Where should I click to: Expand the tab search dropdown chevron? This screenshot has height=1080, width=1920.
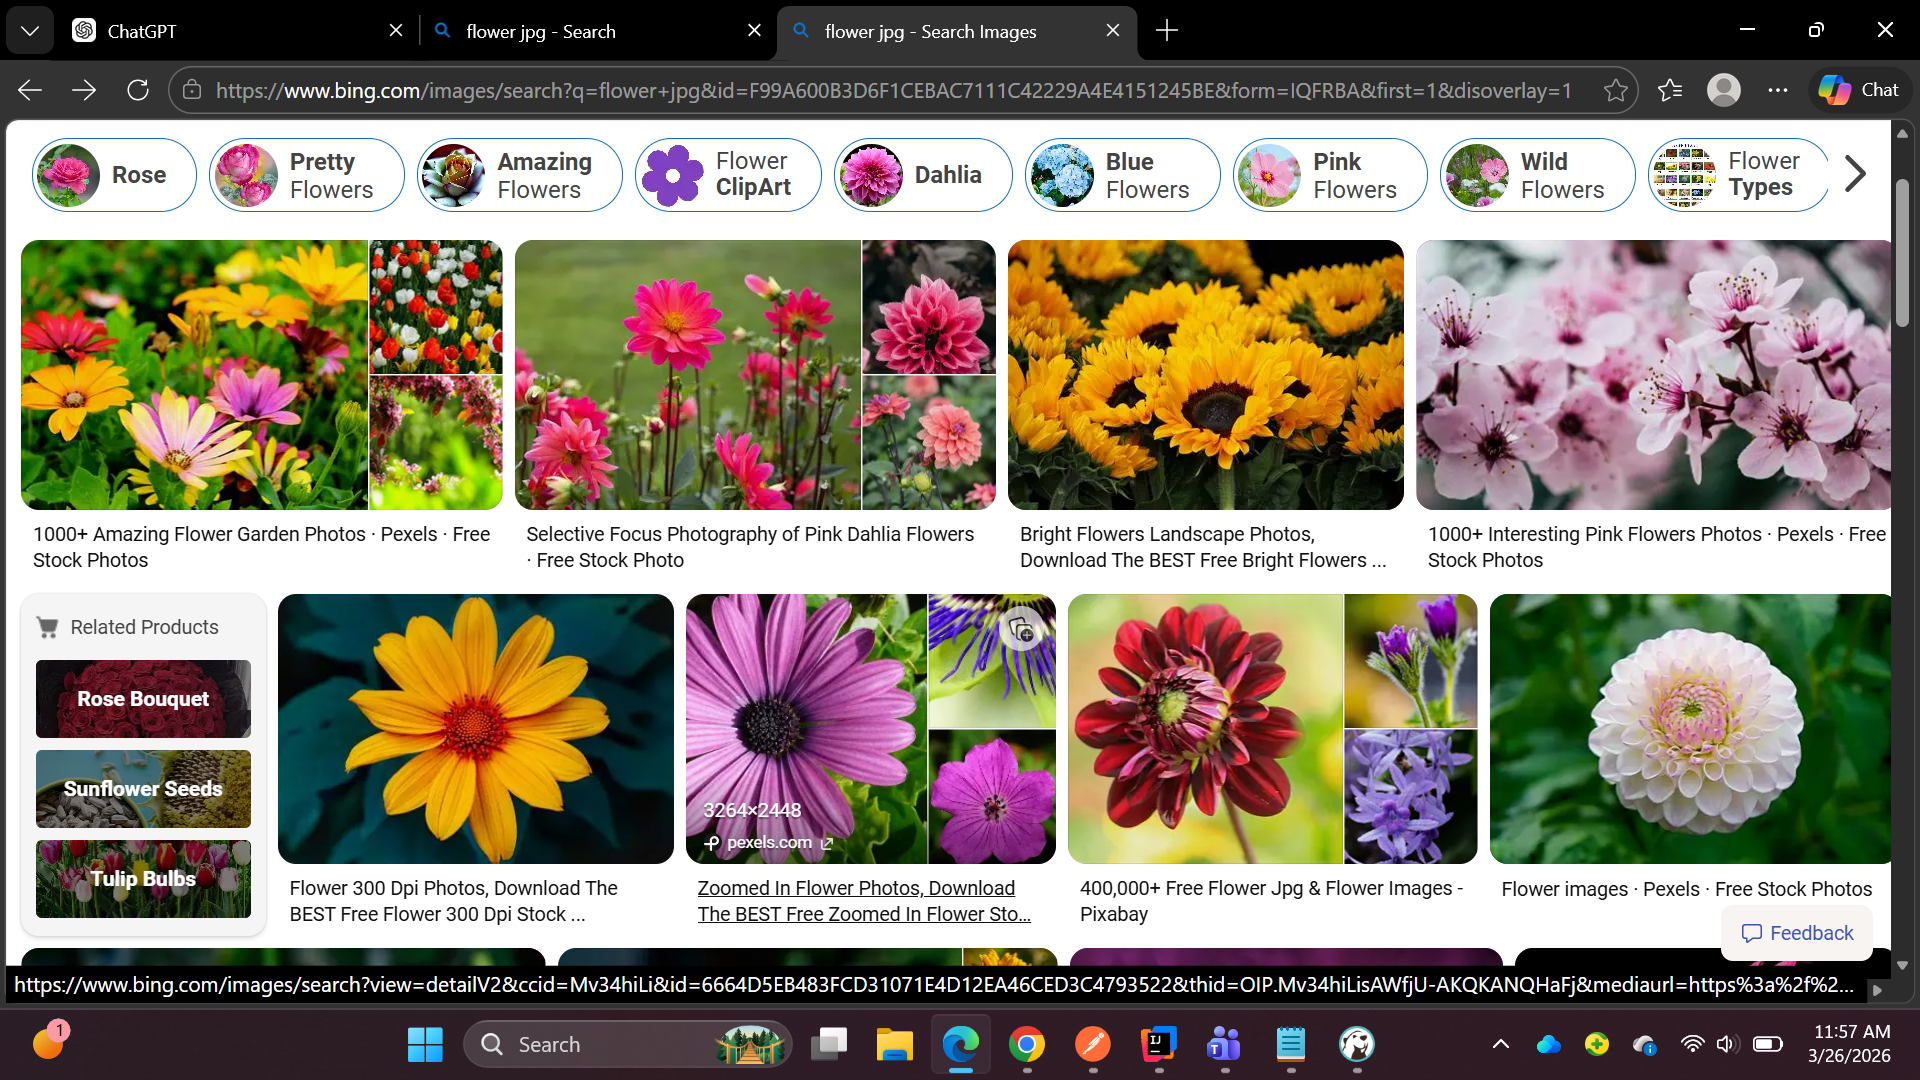[30, 31]
